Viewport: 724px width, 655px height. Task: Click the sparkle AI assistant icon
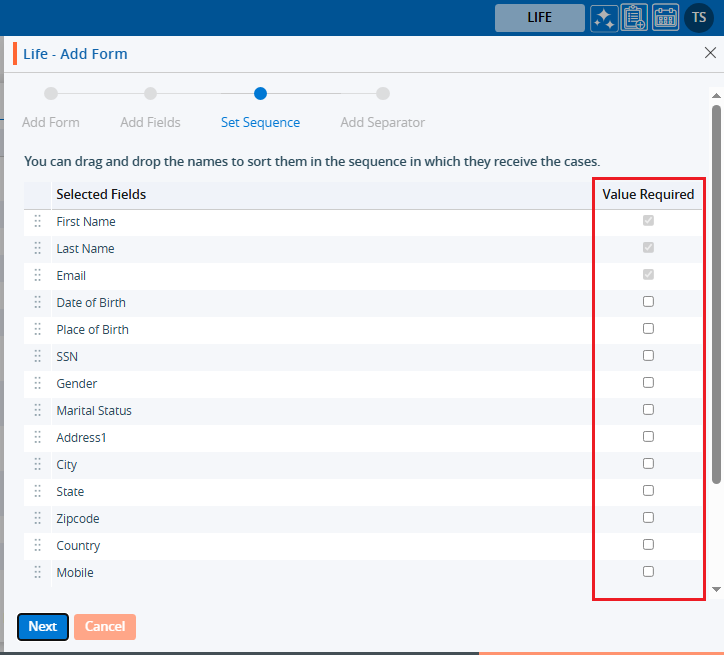pyautogui.click(x=603, y=18)
